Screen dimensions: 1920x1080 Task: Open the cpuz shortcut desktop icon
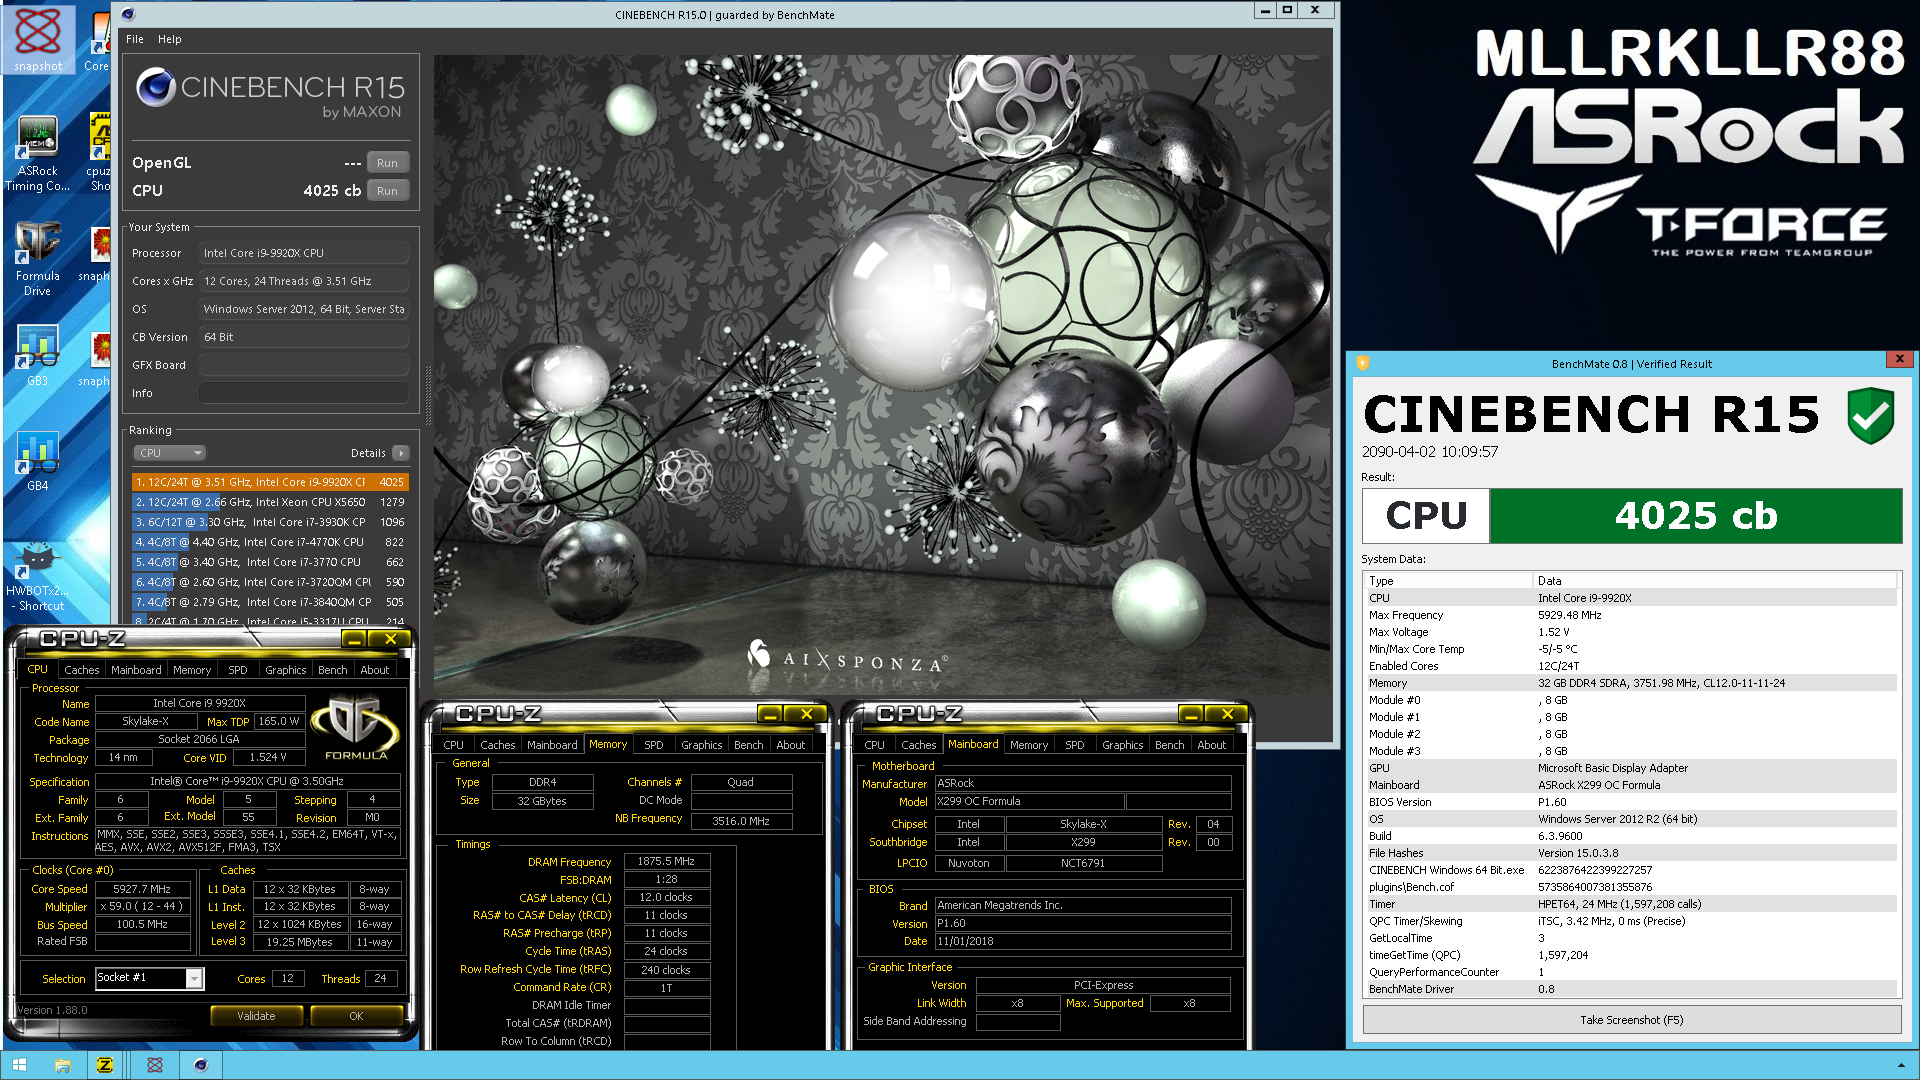[x=98, y=154]
